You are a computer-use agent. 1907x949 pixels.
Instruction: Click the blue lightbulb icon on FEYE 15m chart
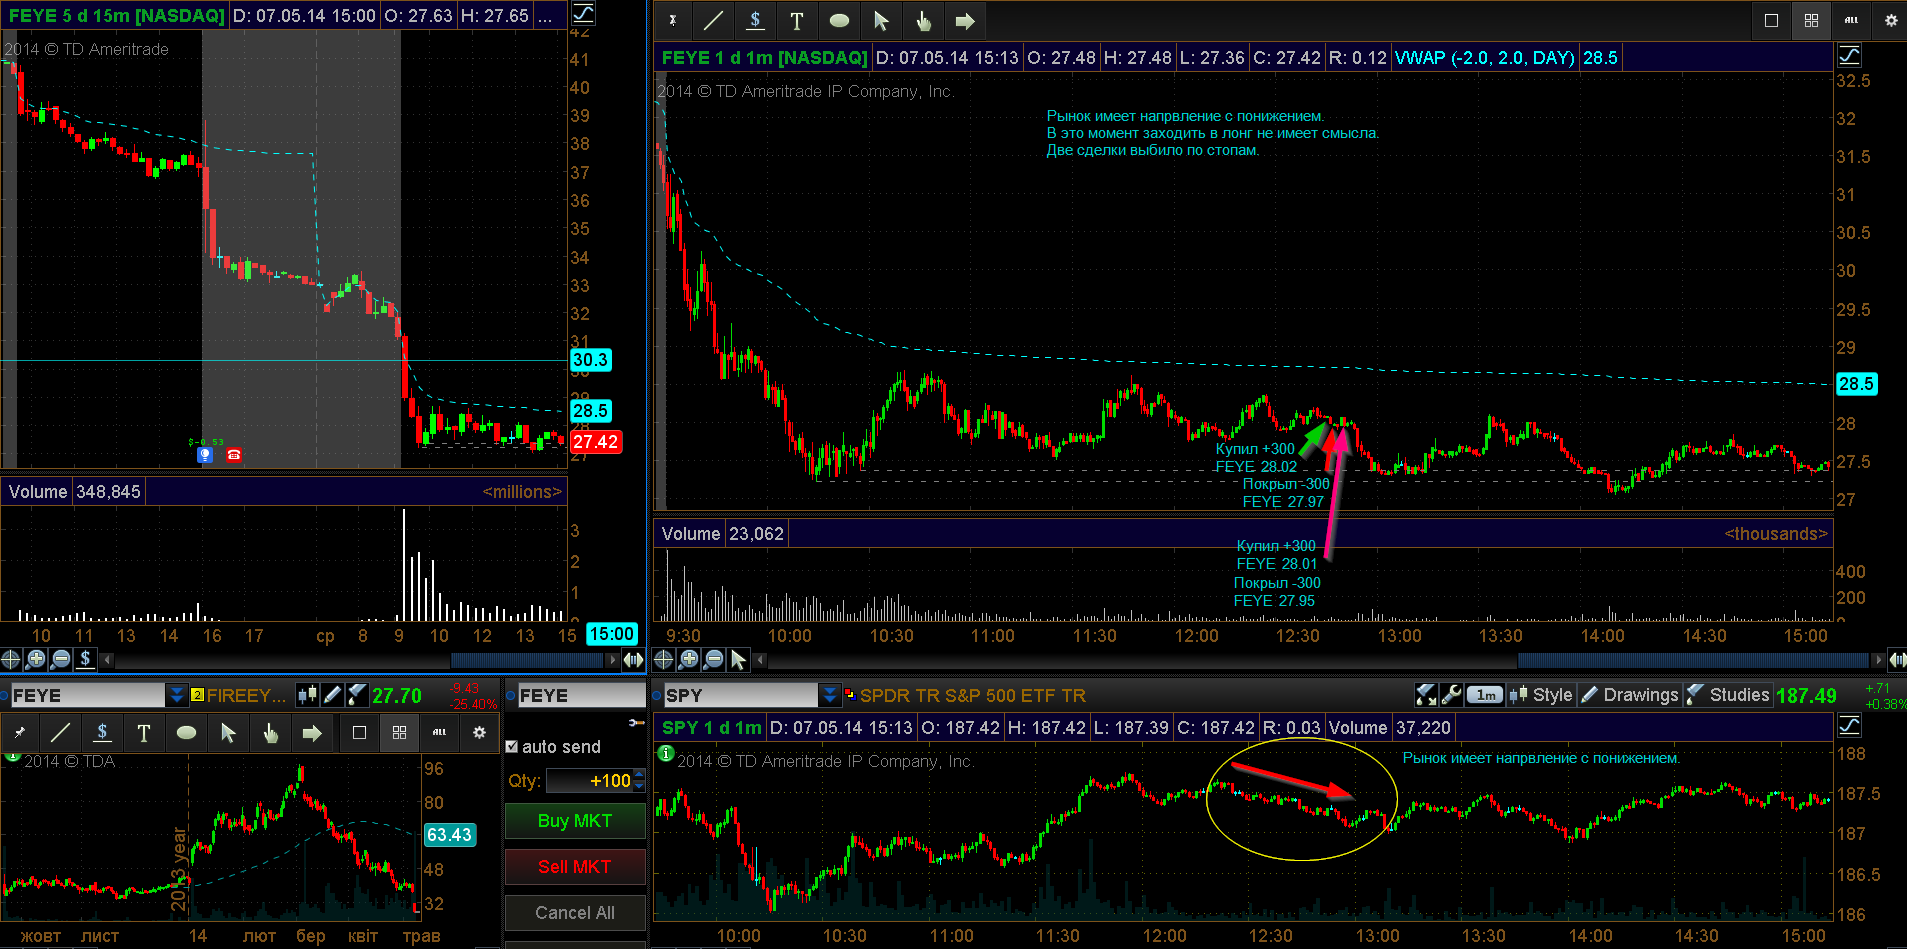click(x=205, y=455)
